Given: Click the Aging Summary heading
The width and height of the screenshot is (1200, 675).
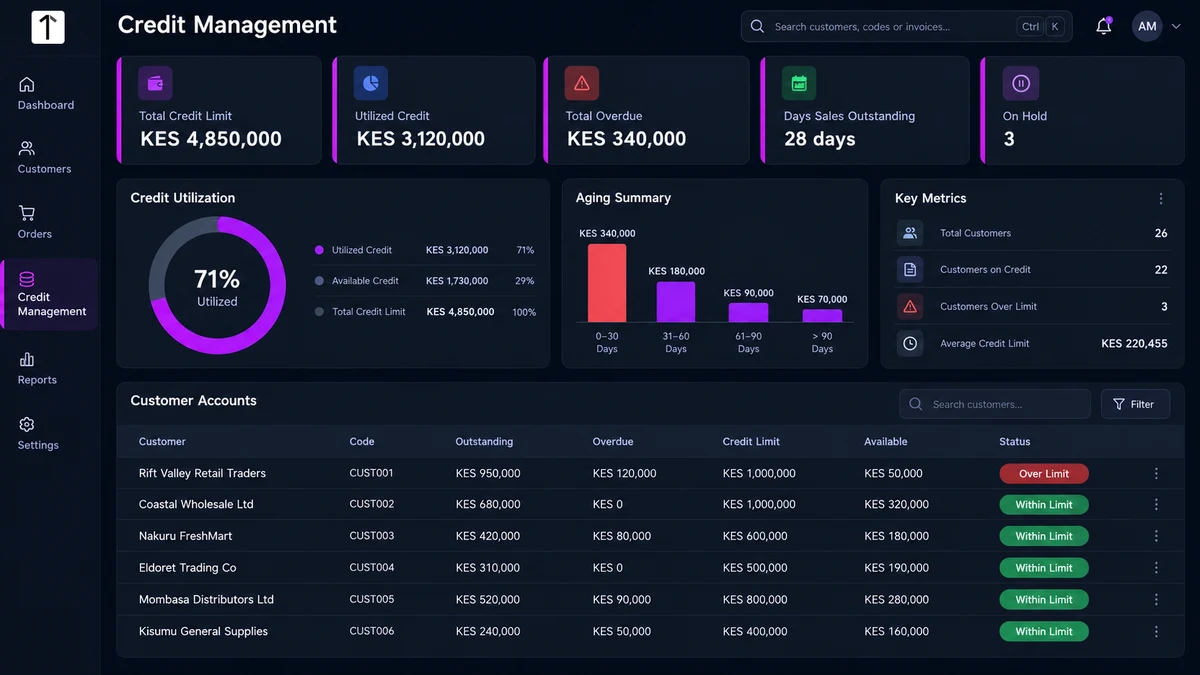Looking at the screenshot, I should pos(623,198).
